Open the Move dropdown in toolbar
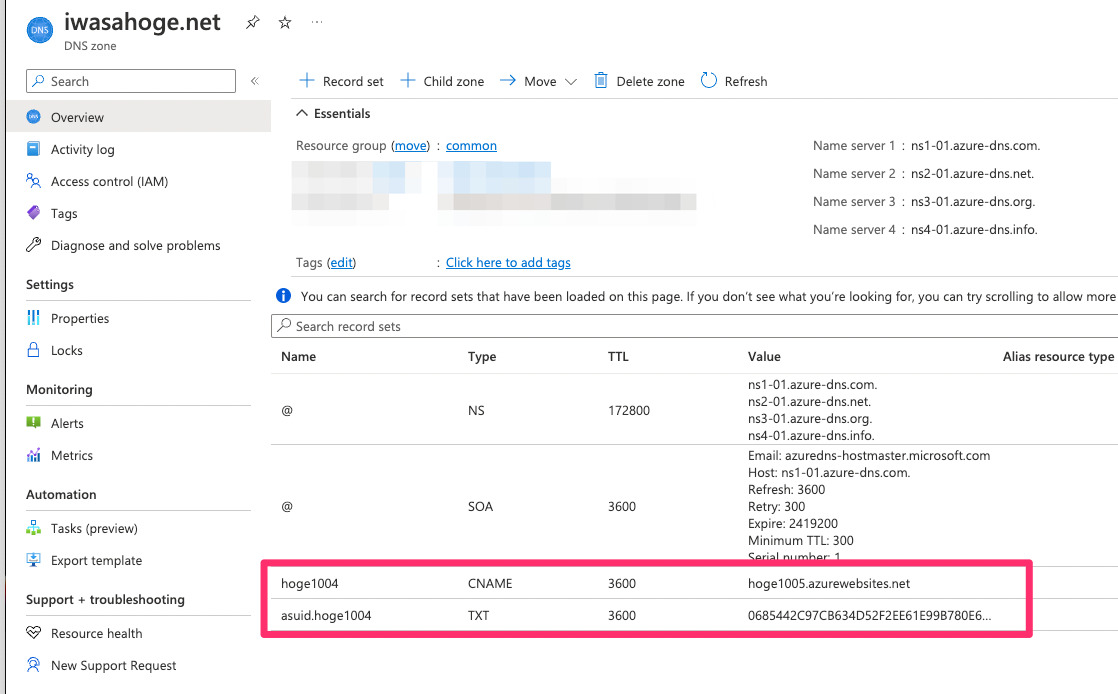This screenshot has height=694, width=1118. click(x=537, y=81)
